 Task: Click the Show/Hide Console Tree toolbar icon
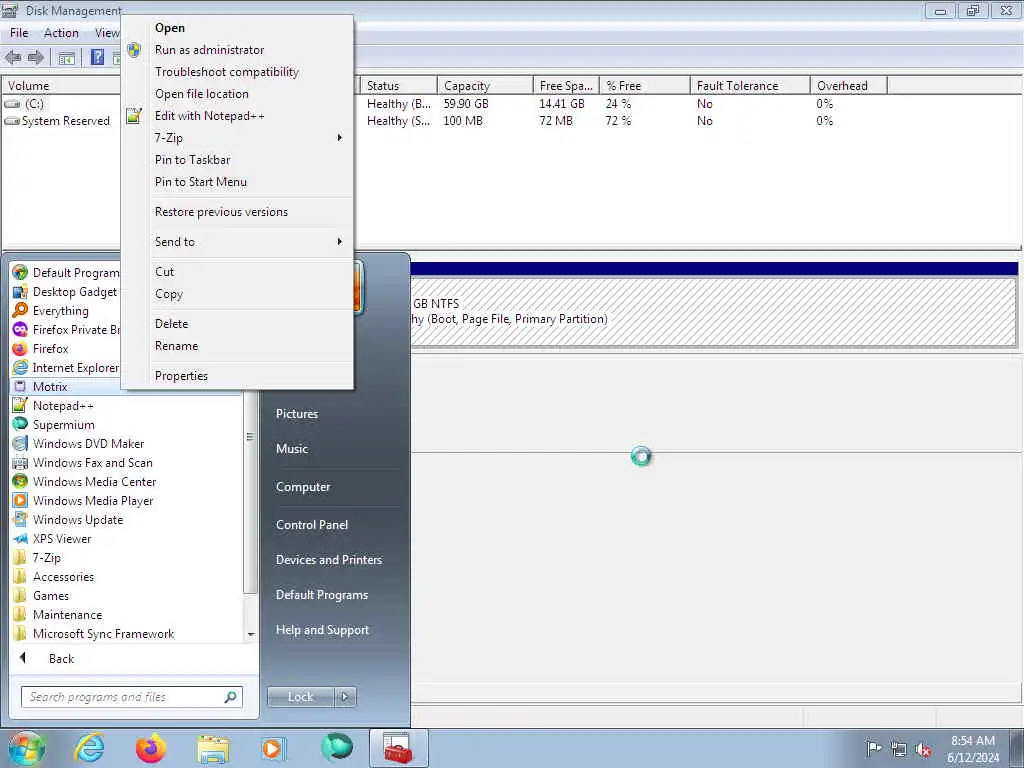coord(67,57)
